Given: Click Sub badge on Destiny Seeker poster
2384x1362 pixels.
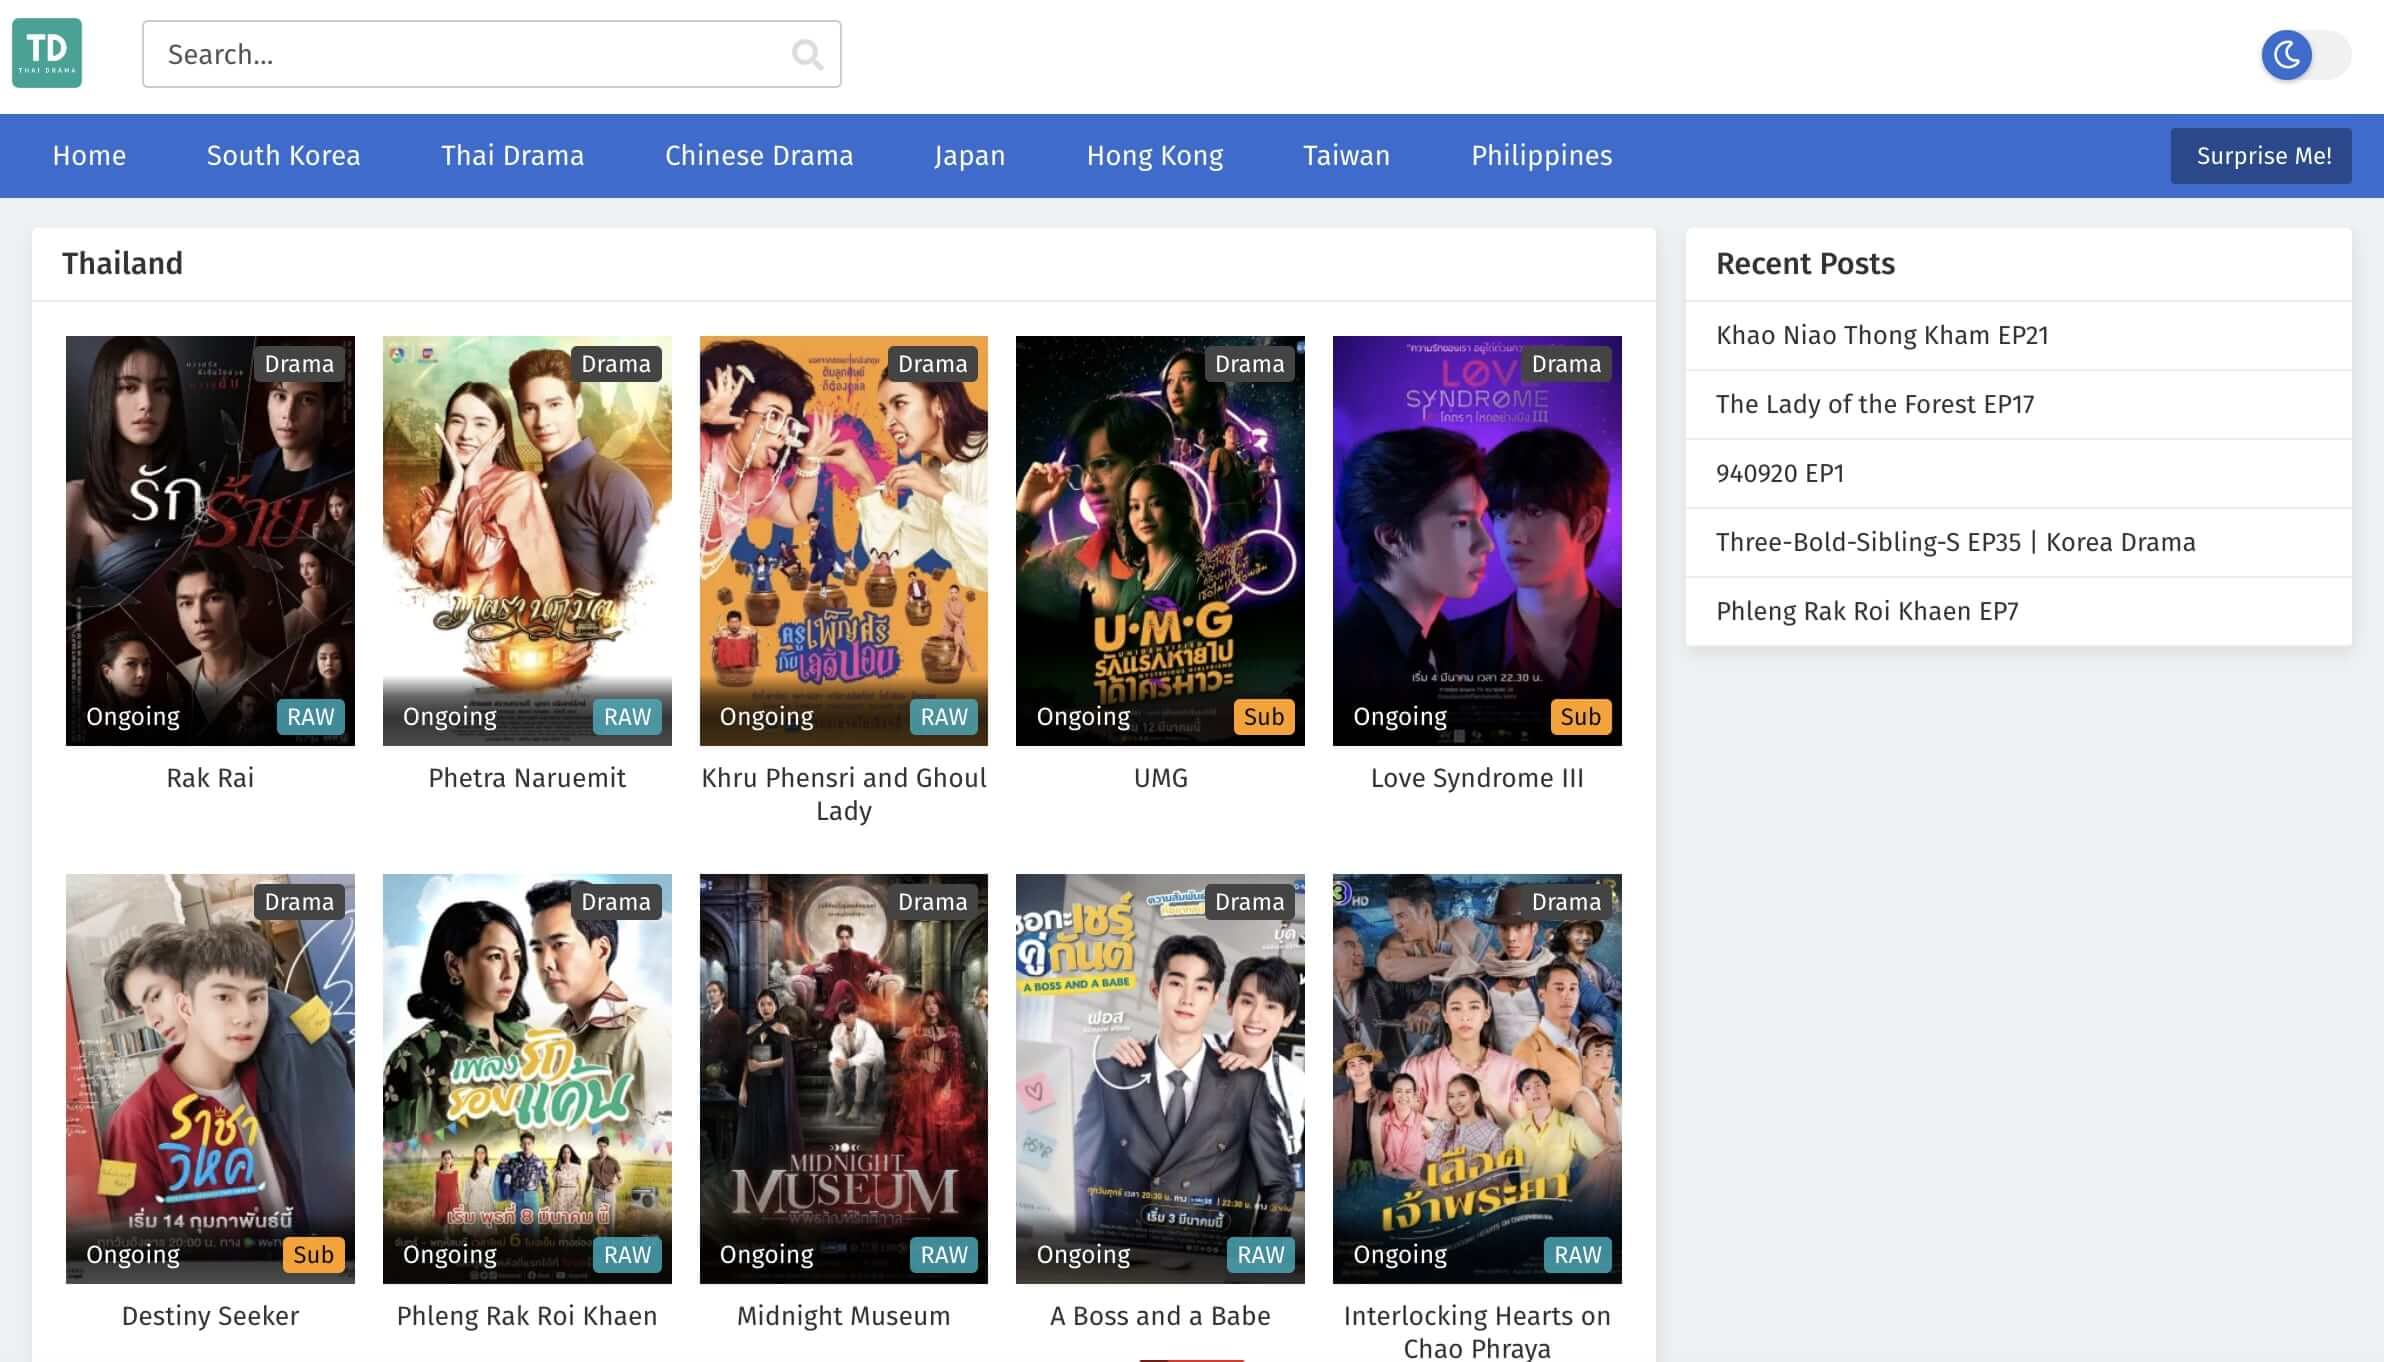Looking at the screenshot, I should [313, 1255].
